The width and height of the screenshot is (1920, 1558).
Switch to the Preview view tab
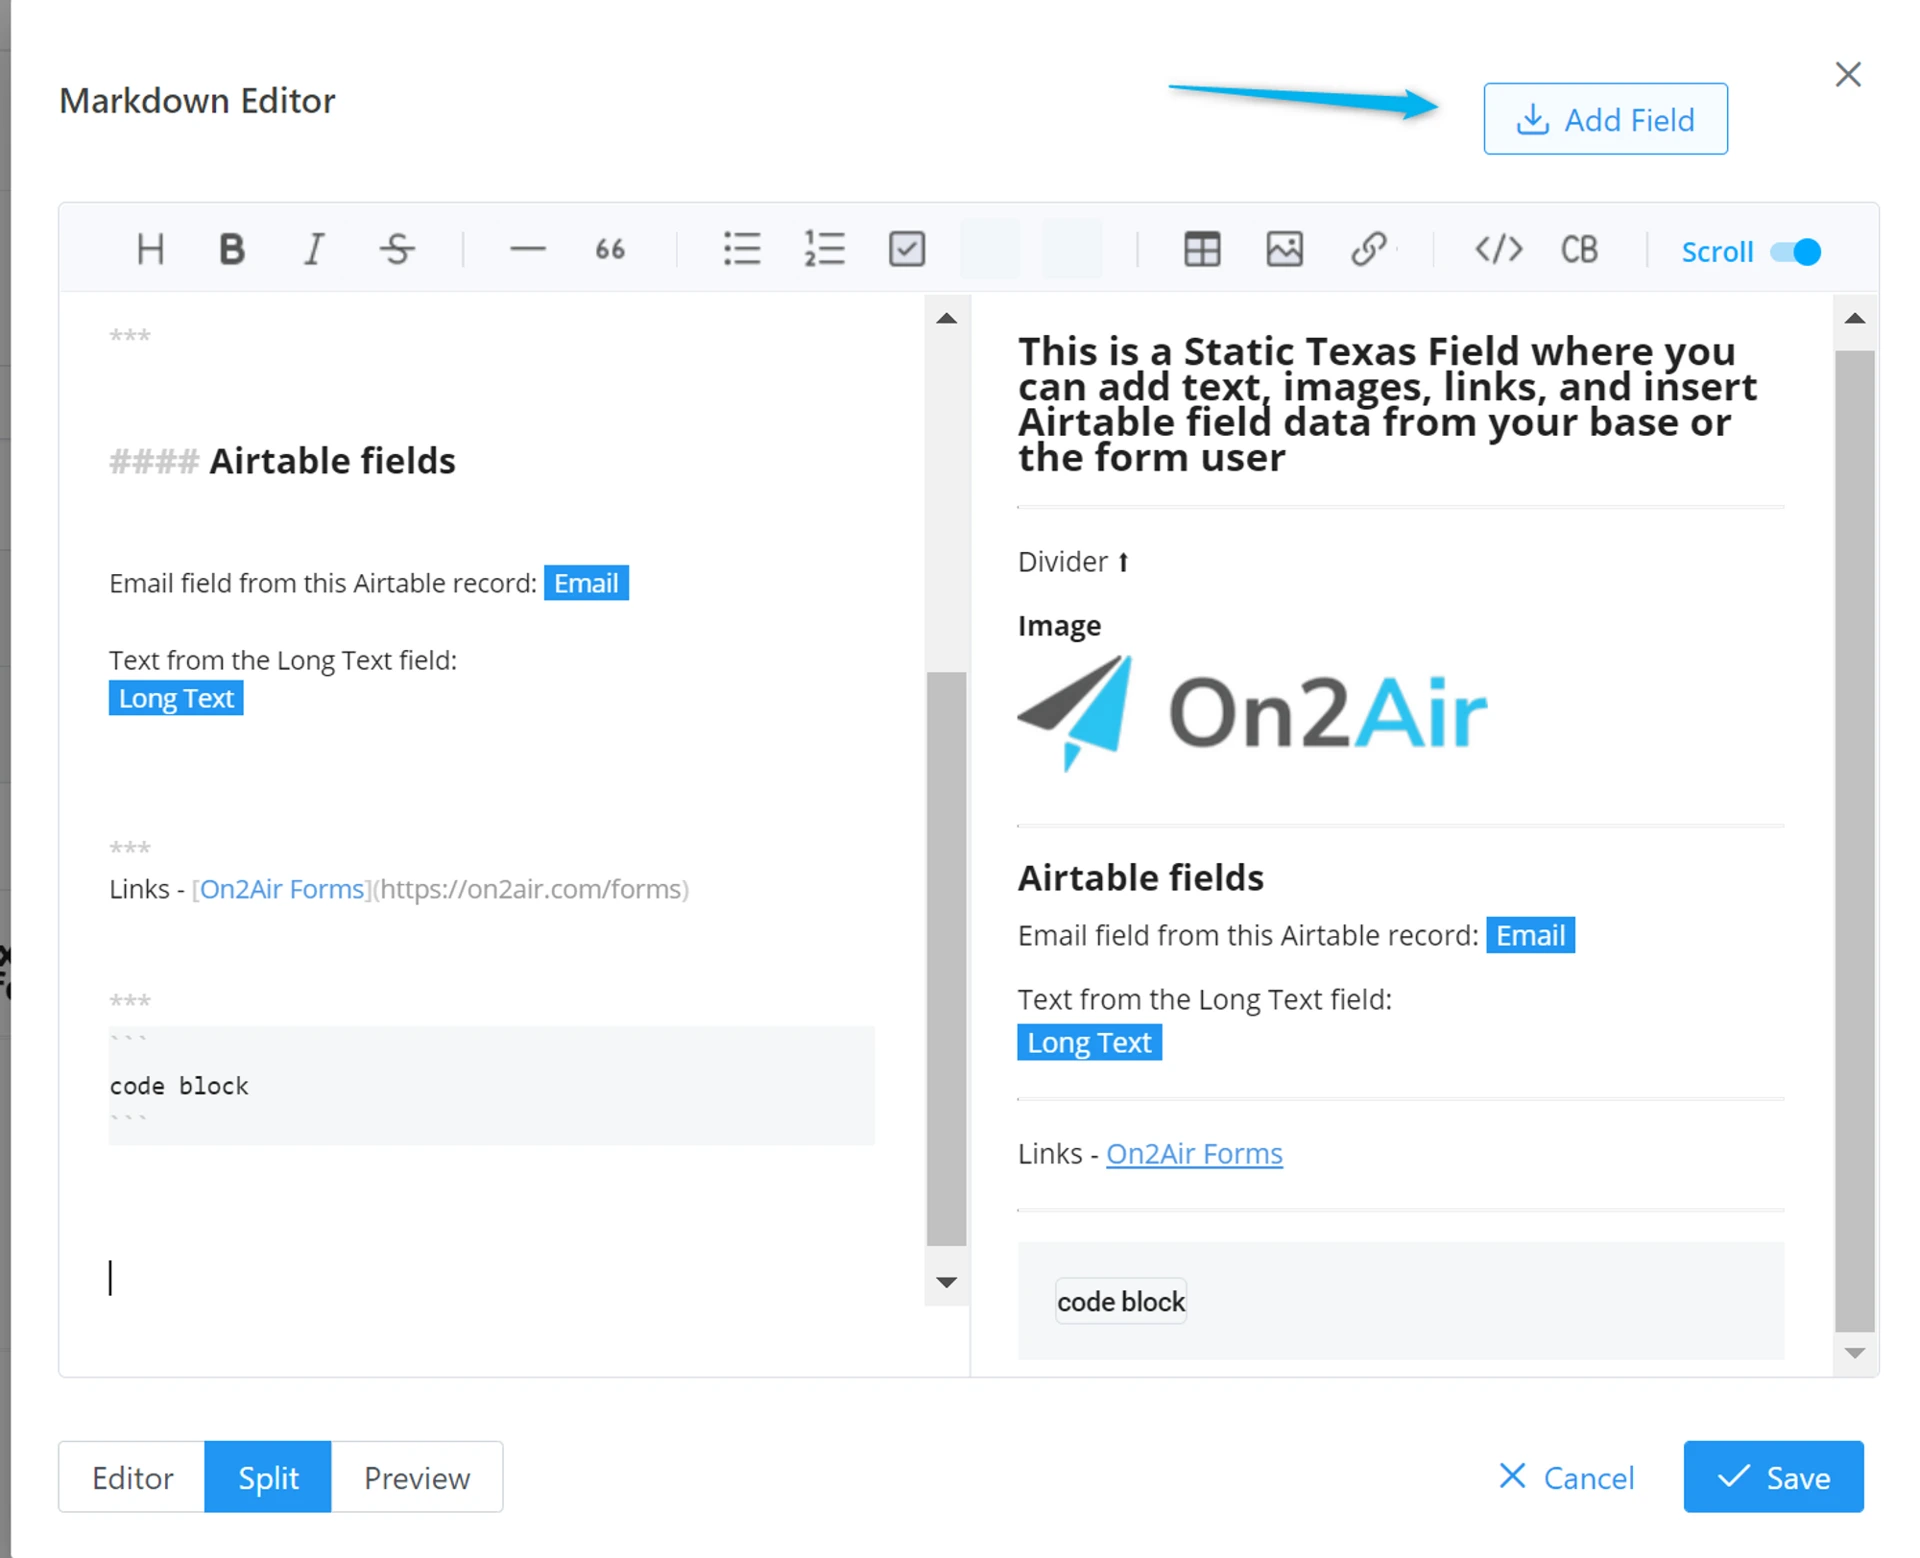(x=416, y=1477)
